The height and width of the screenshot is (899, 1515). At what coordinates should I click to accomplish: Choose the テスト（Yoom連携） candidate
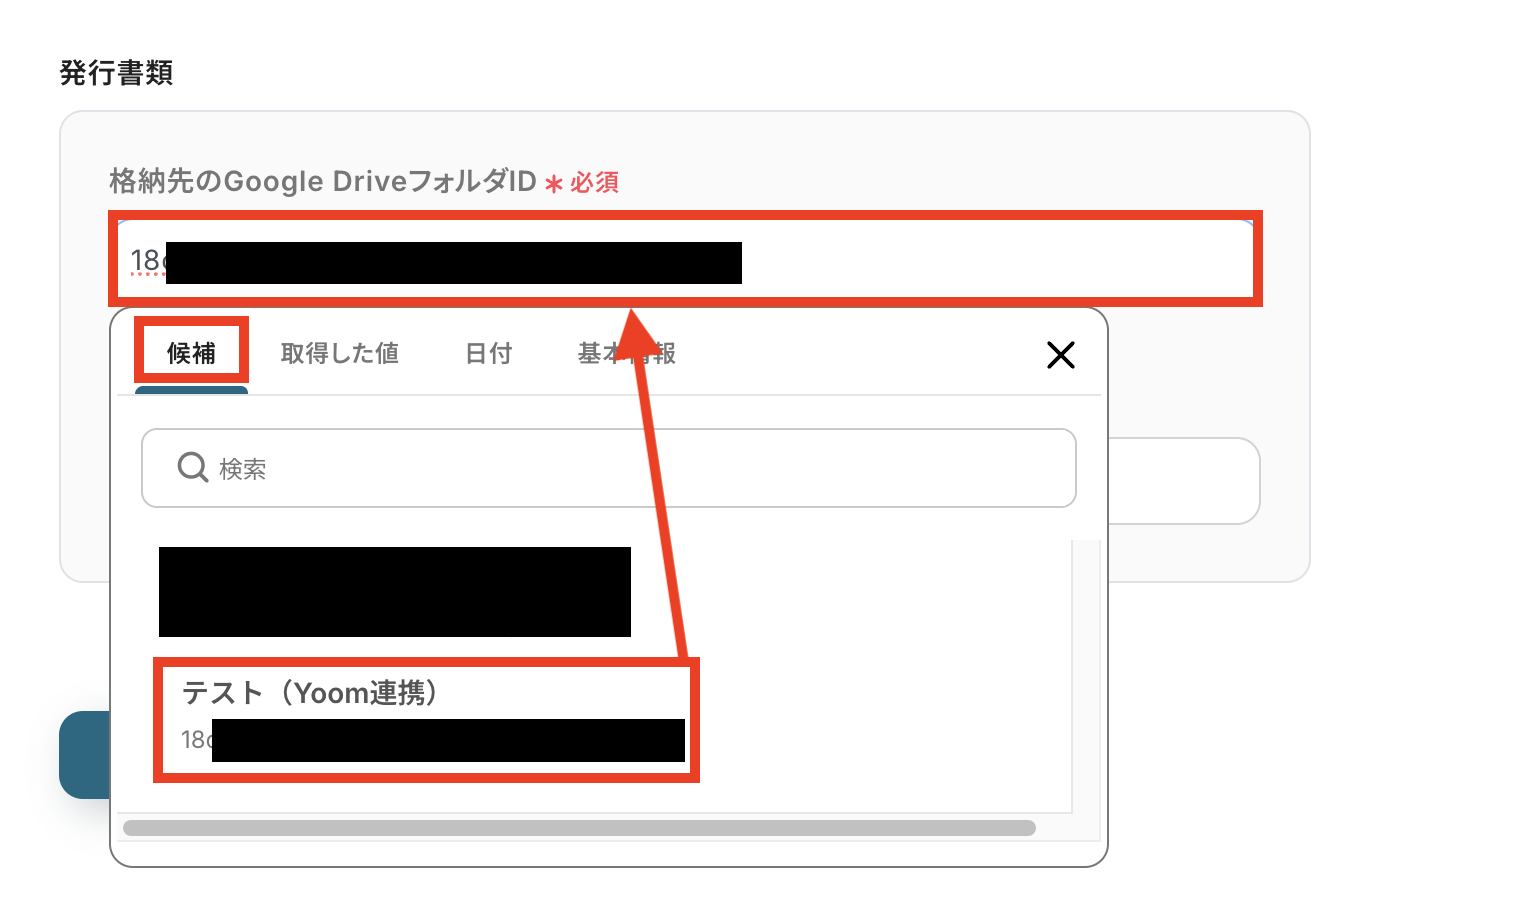[x=426, y=719]
